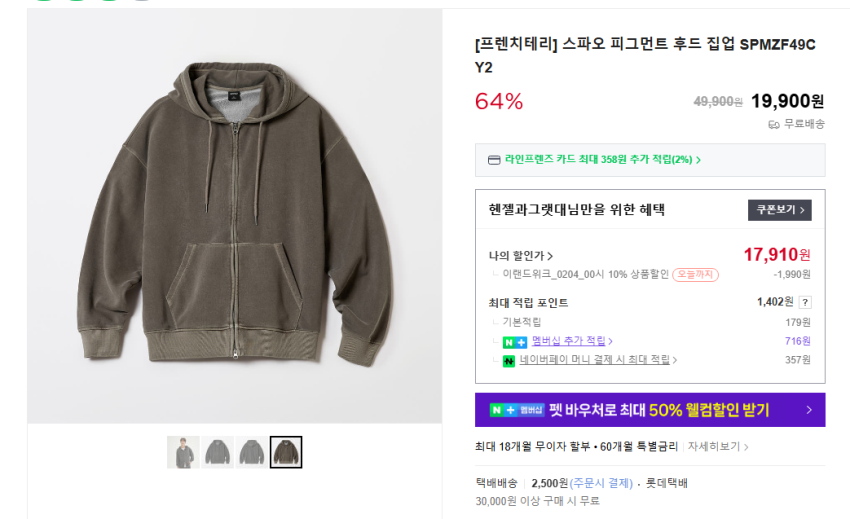Select the brown hoodie thumbnail
The height and width of the screenshot is (519, 850).
click(286, 453)
